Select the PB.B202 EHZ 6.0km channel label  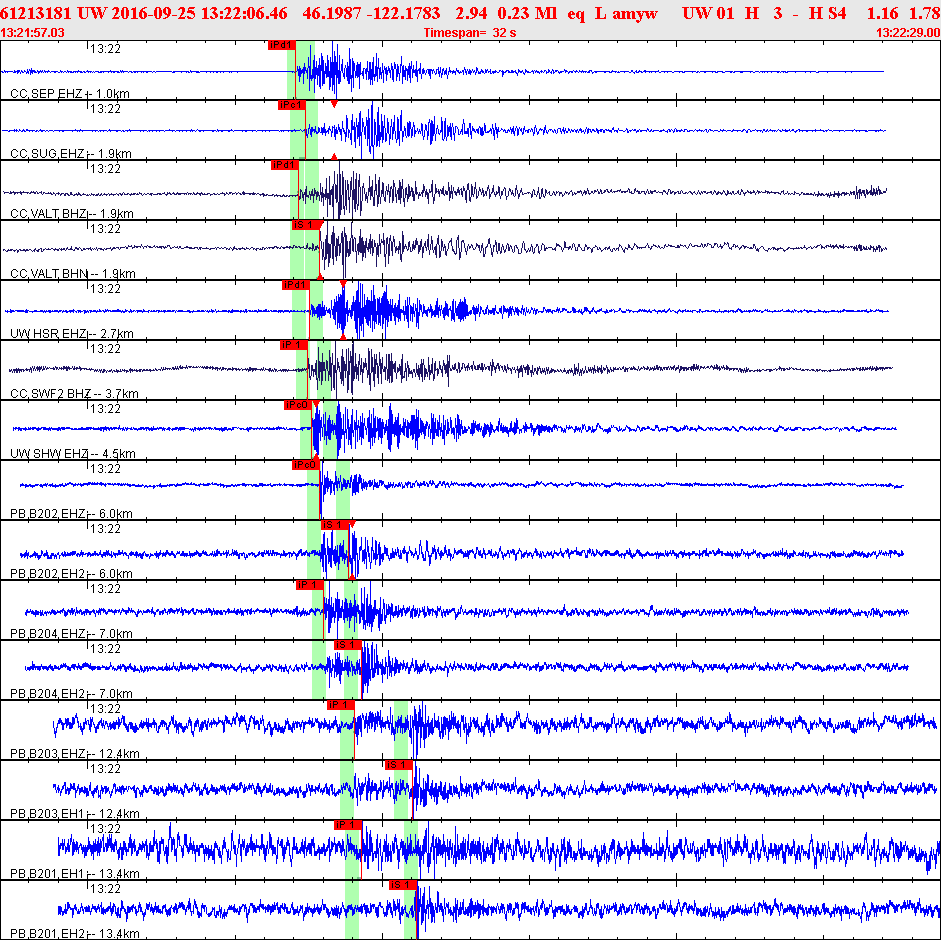(x=71, y=514)
